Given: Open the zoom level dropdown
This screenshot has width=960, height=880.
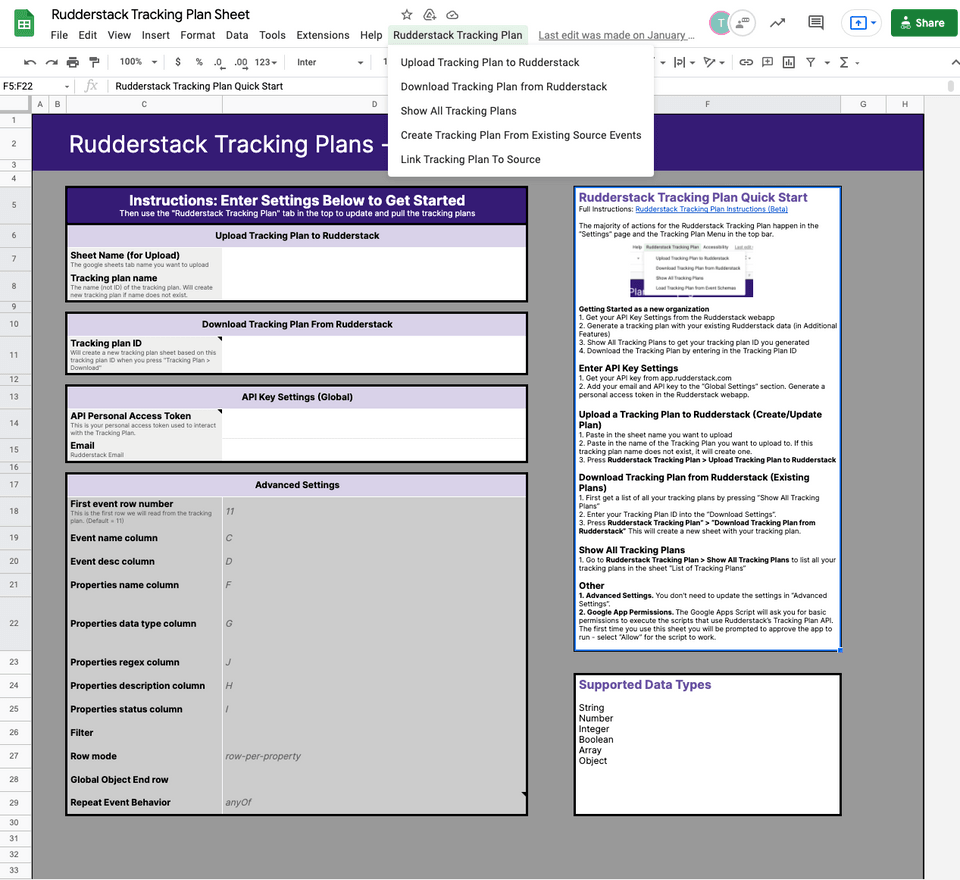Looking at the screenshot, I should 138,62.
